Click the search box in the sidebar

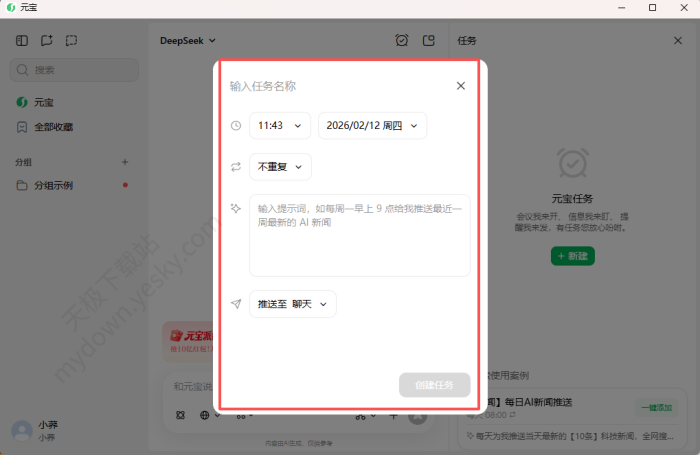coord(74,70)
